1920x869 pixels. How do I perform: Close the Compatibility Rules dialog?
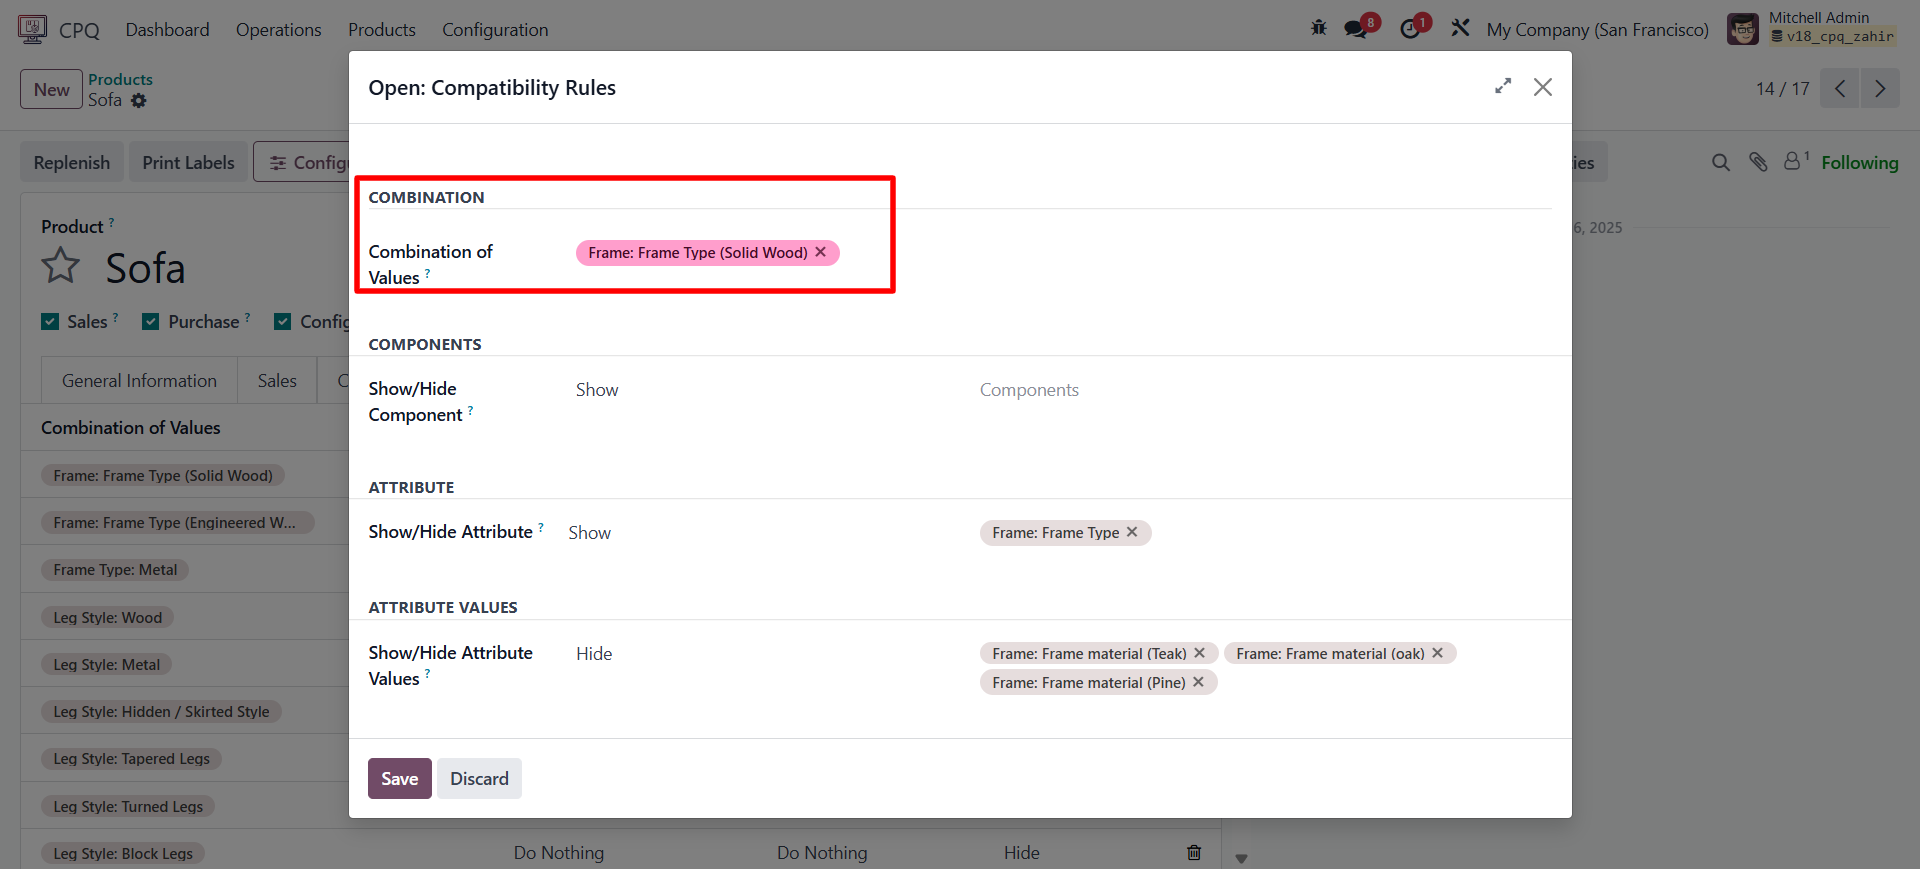(x=1543, y=87)
